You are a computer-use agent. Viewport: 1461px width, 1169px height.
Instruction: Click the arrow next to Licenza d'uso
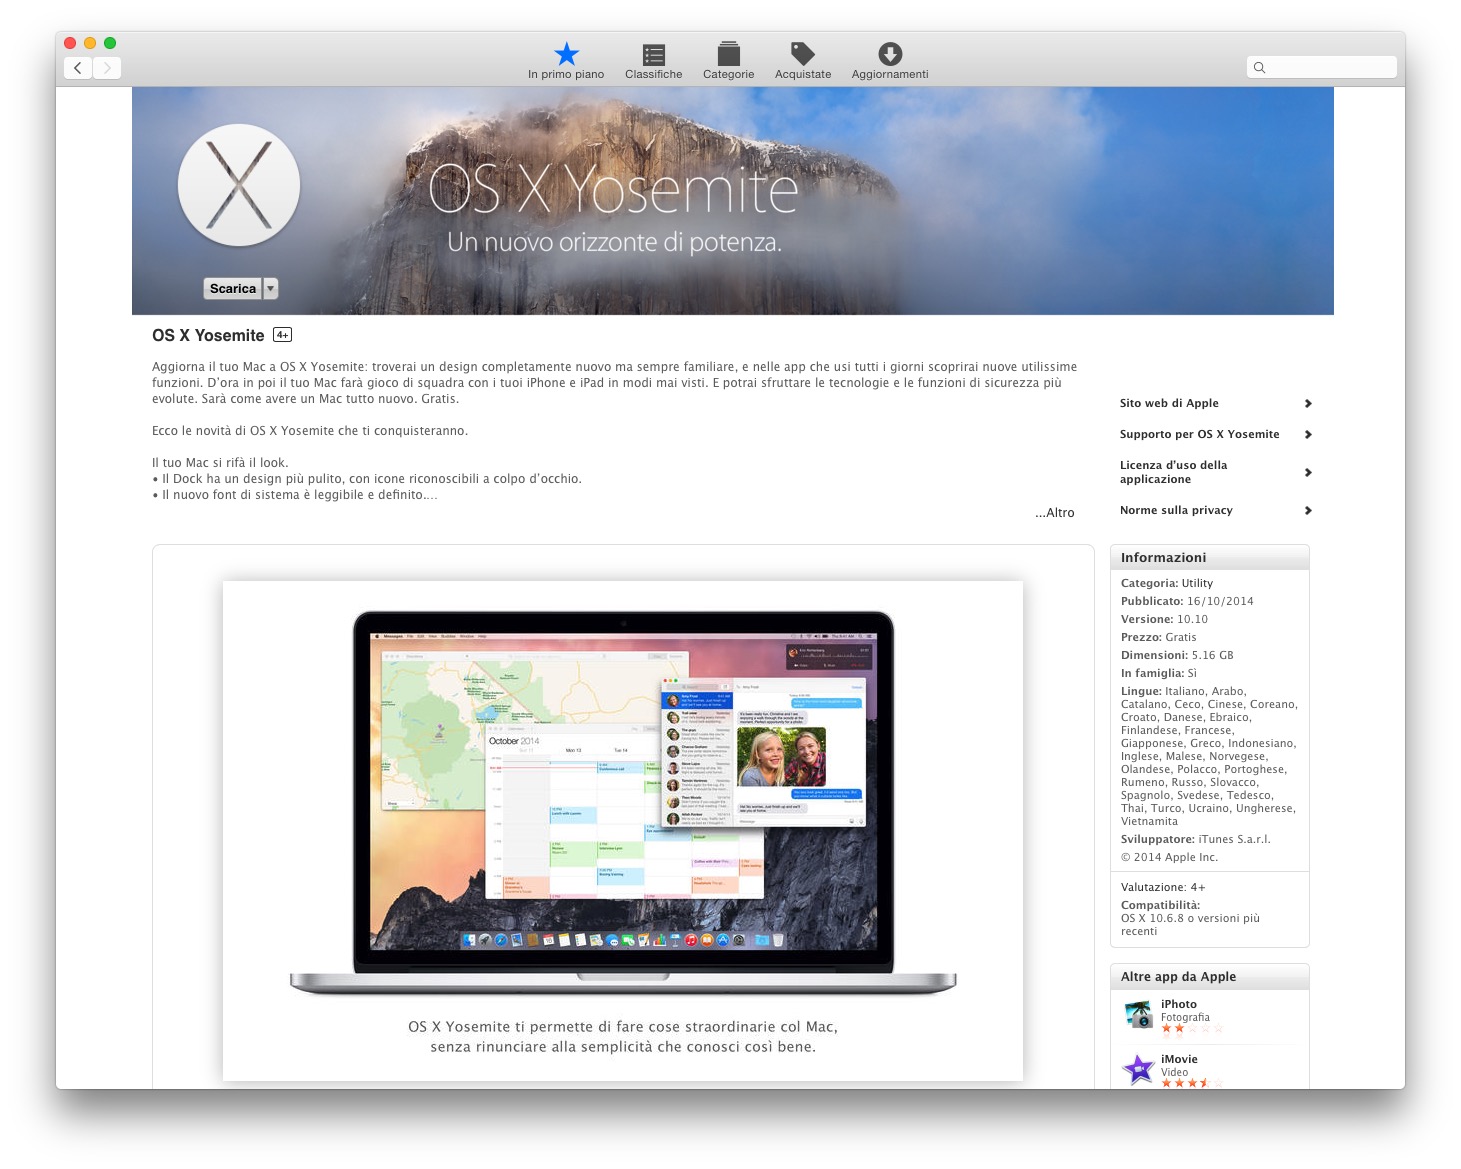[1308, 472]
